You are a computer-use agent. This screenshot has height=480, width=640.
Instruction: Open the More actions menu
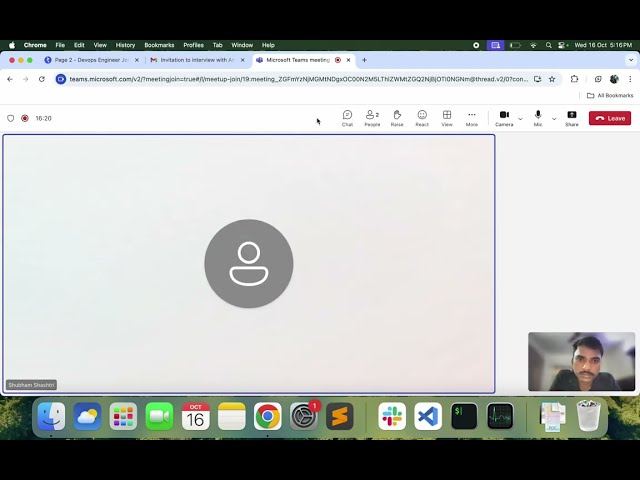point(472,118)
